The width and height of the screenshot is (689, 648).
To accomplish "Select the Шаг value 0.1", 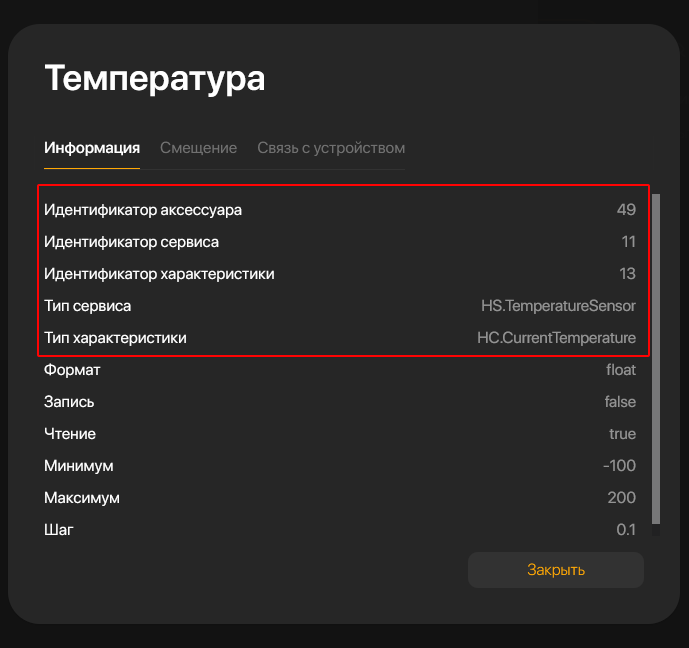I will [x=626, y=530].
